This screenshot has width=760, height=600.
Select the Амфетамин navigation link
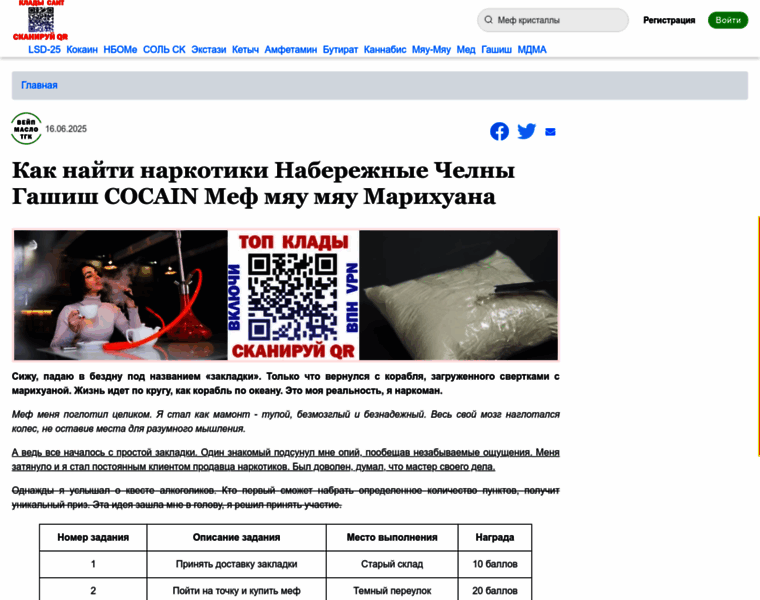[x=291, y=49]
